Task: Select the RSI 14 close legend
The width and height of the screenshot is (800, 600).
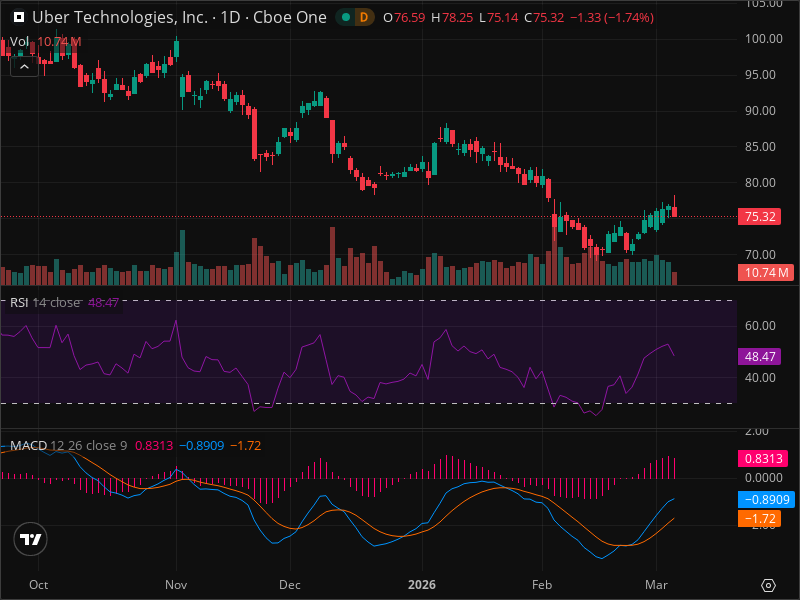Action: [45, 303]
